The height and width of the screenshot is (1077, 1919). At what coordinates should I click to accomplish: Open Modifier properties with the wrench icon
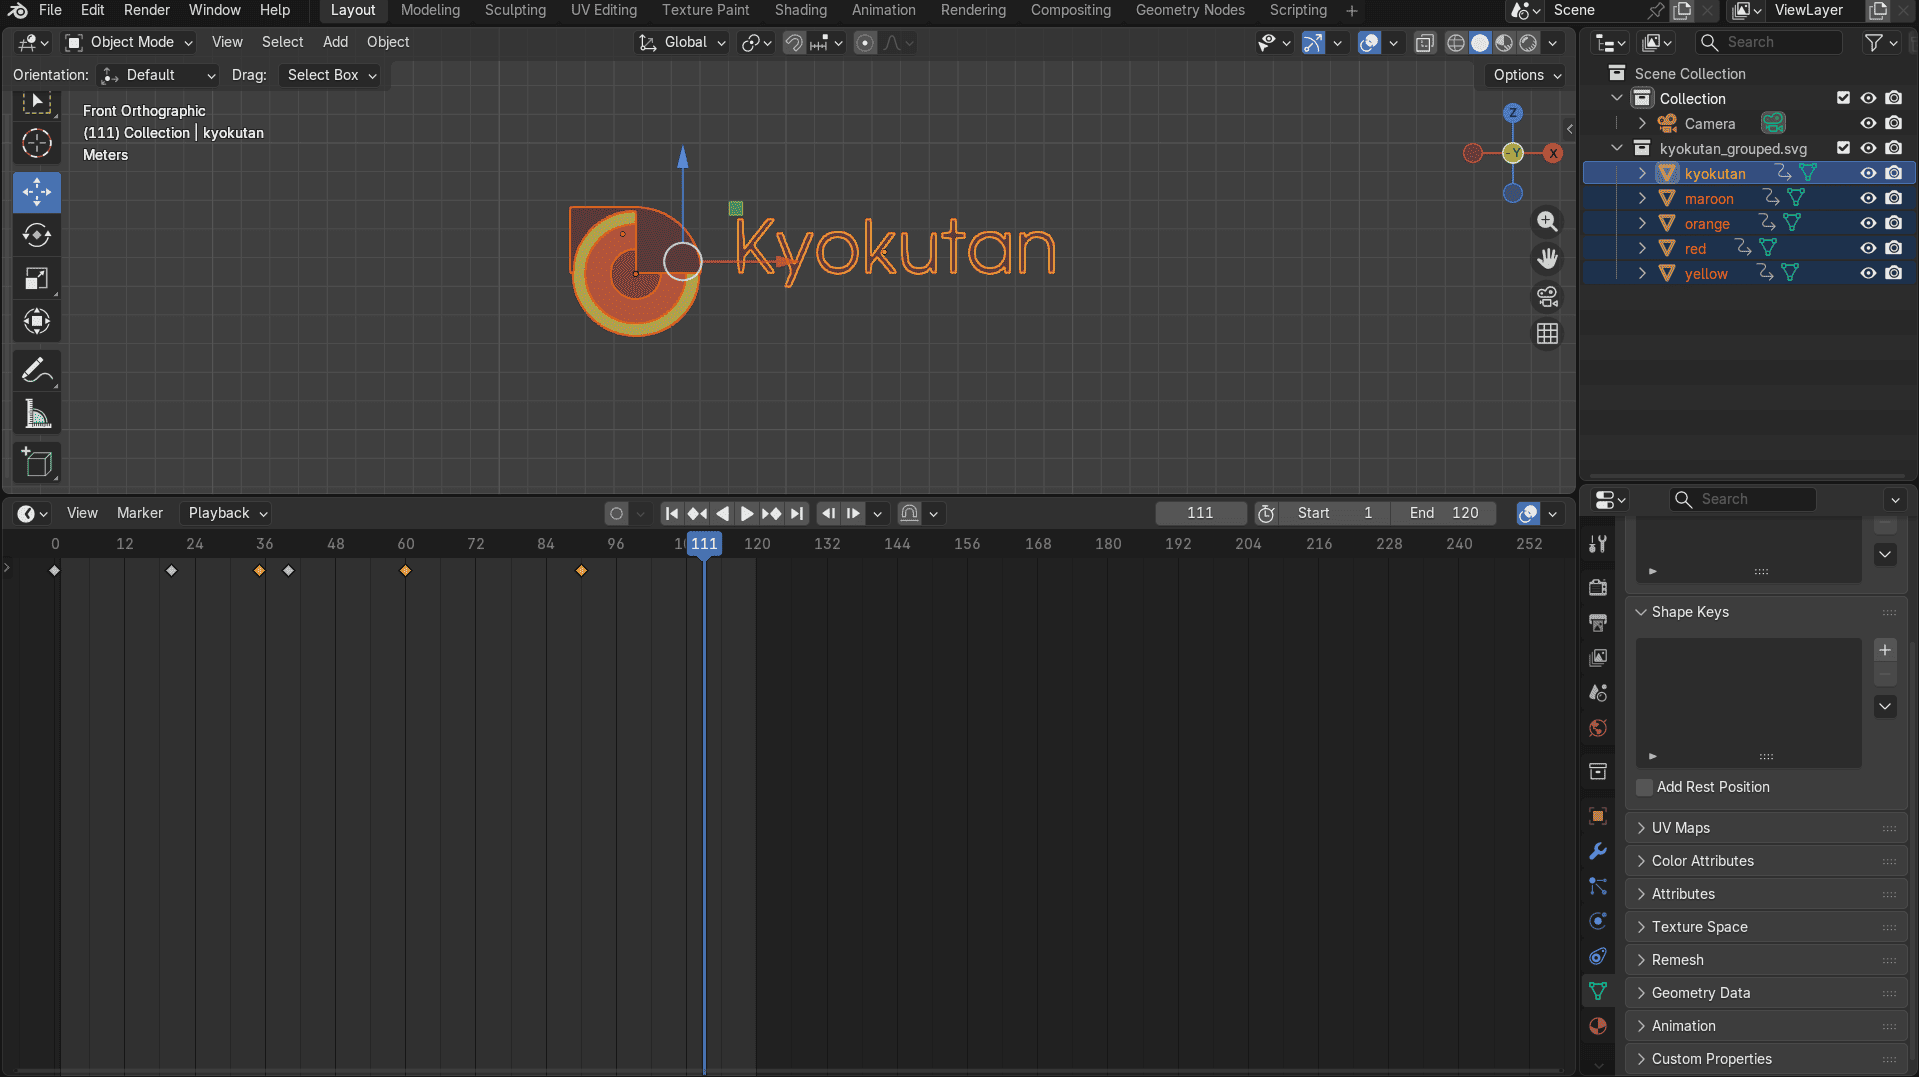click(1597, 851)
